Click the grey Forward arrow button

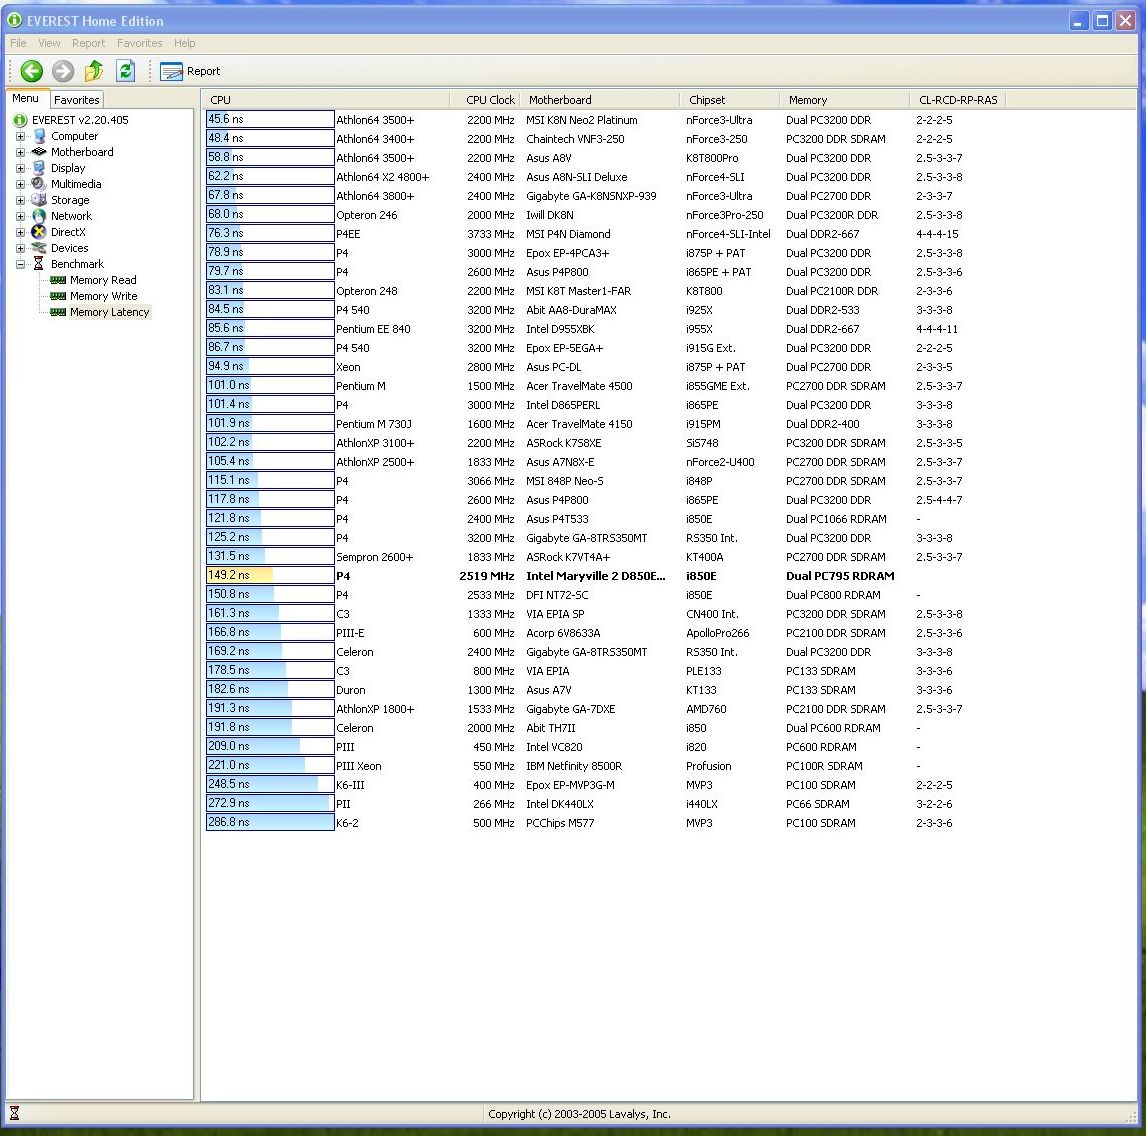pyautogui.click(x=63, y=71)
